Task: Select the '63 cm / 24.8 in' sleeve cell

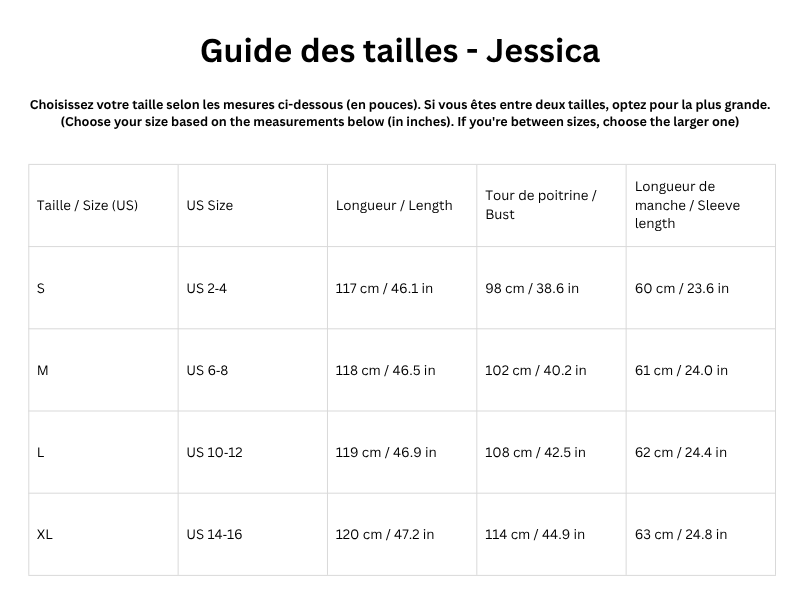Action: point(682,534)
